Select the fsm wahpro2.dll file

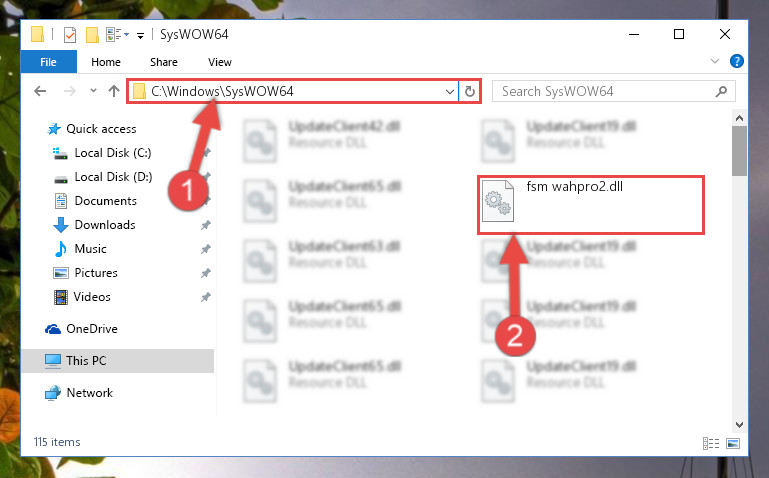point(590,204)
